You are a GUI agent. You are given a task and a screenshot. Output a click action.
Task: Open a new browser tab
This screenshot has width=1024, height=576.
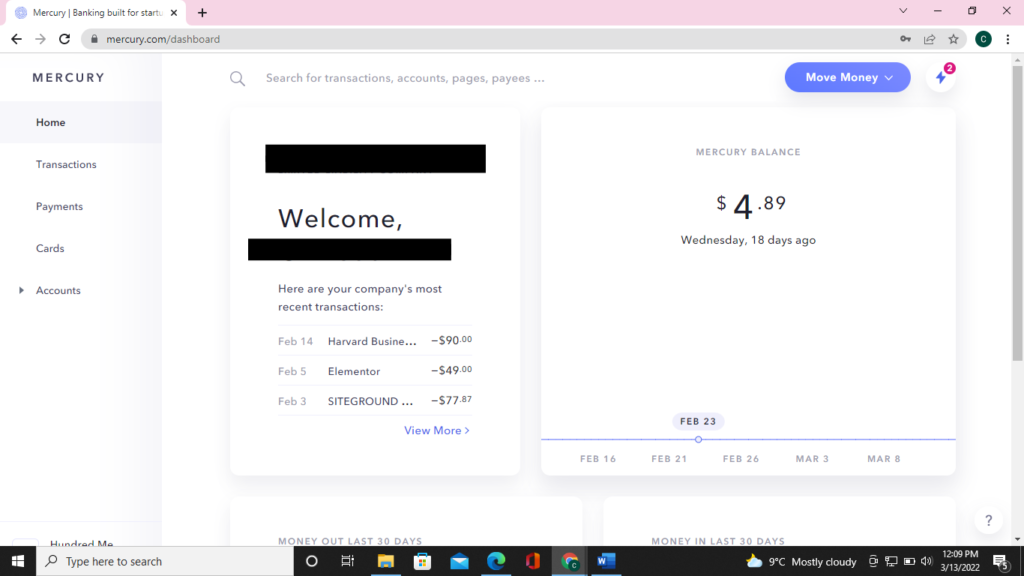point(202,12)
